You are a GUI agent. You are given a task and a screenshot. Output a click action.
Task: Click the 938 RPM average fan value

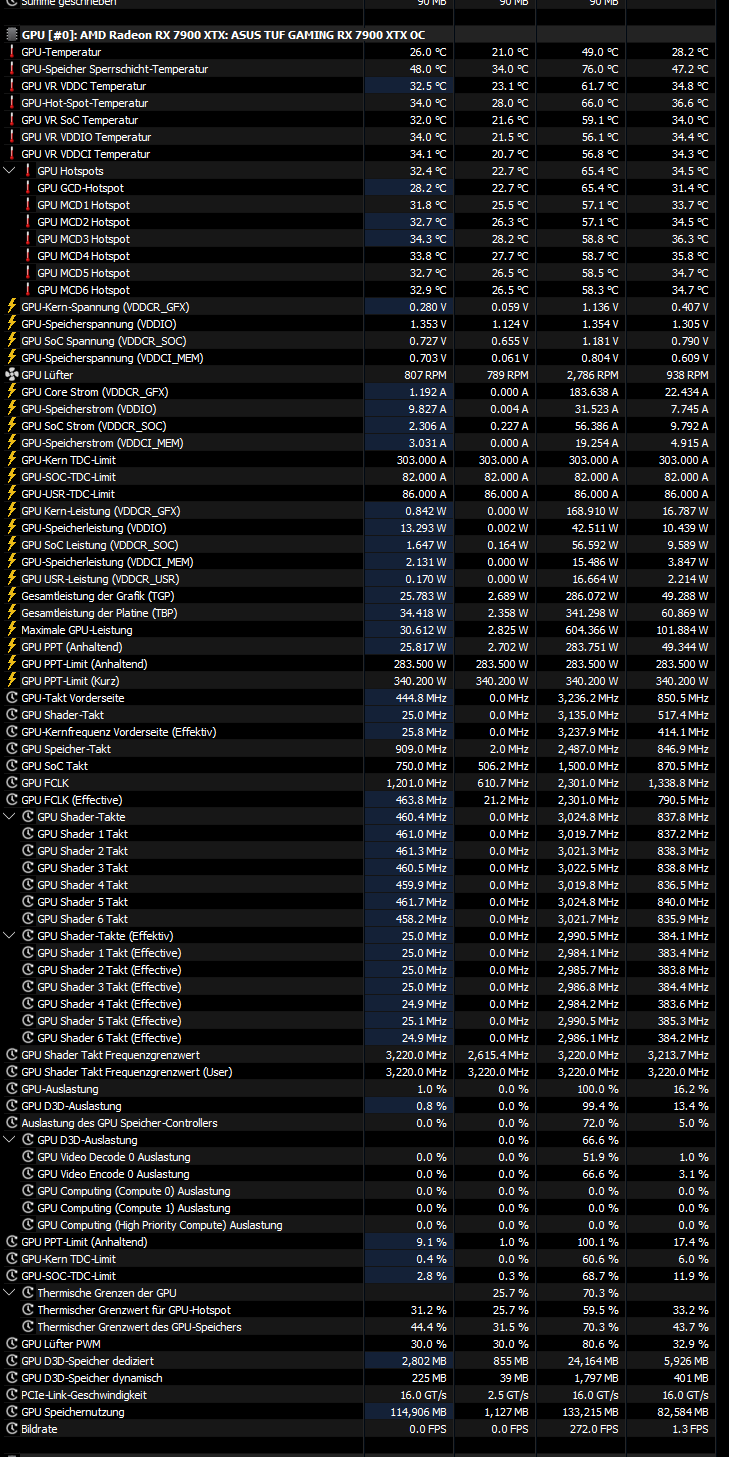tap(687, 374)
